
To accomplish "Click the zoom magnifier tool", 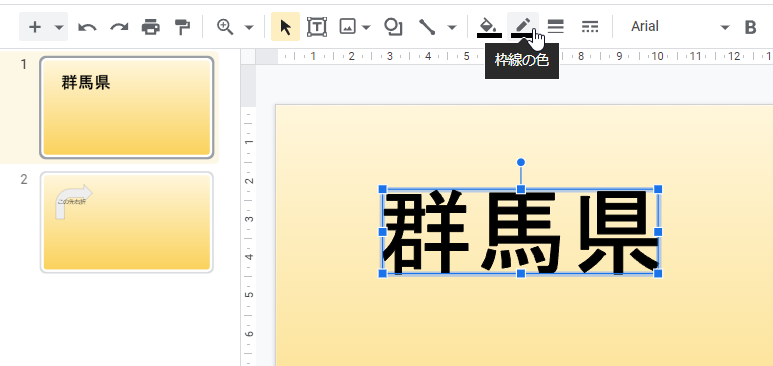I will tap(225, 27).
